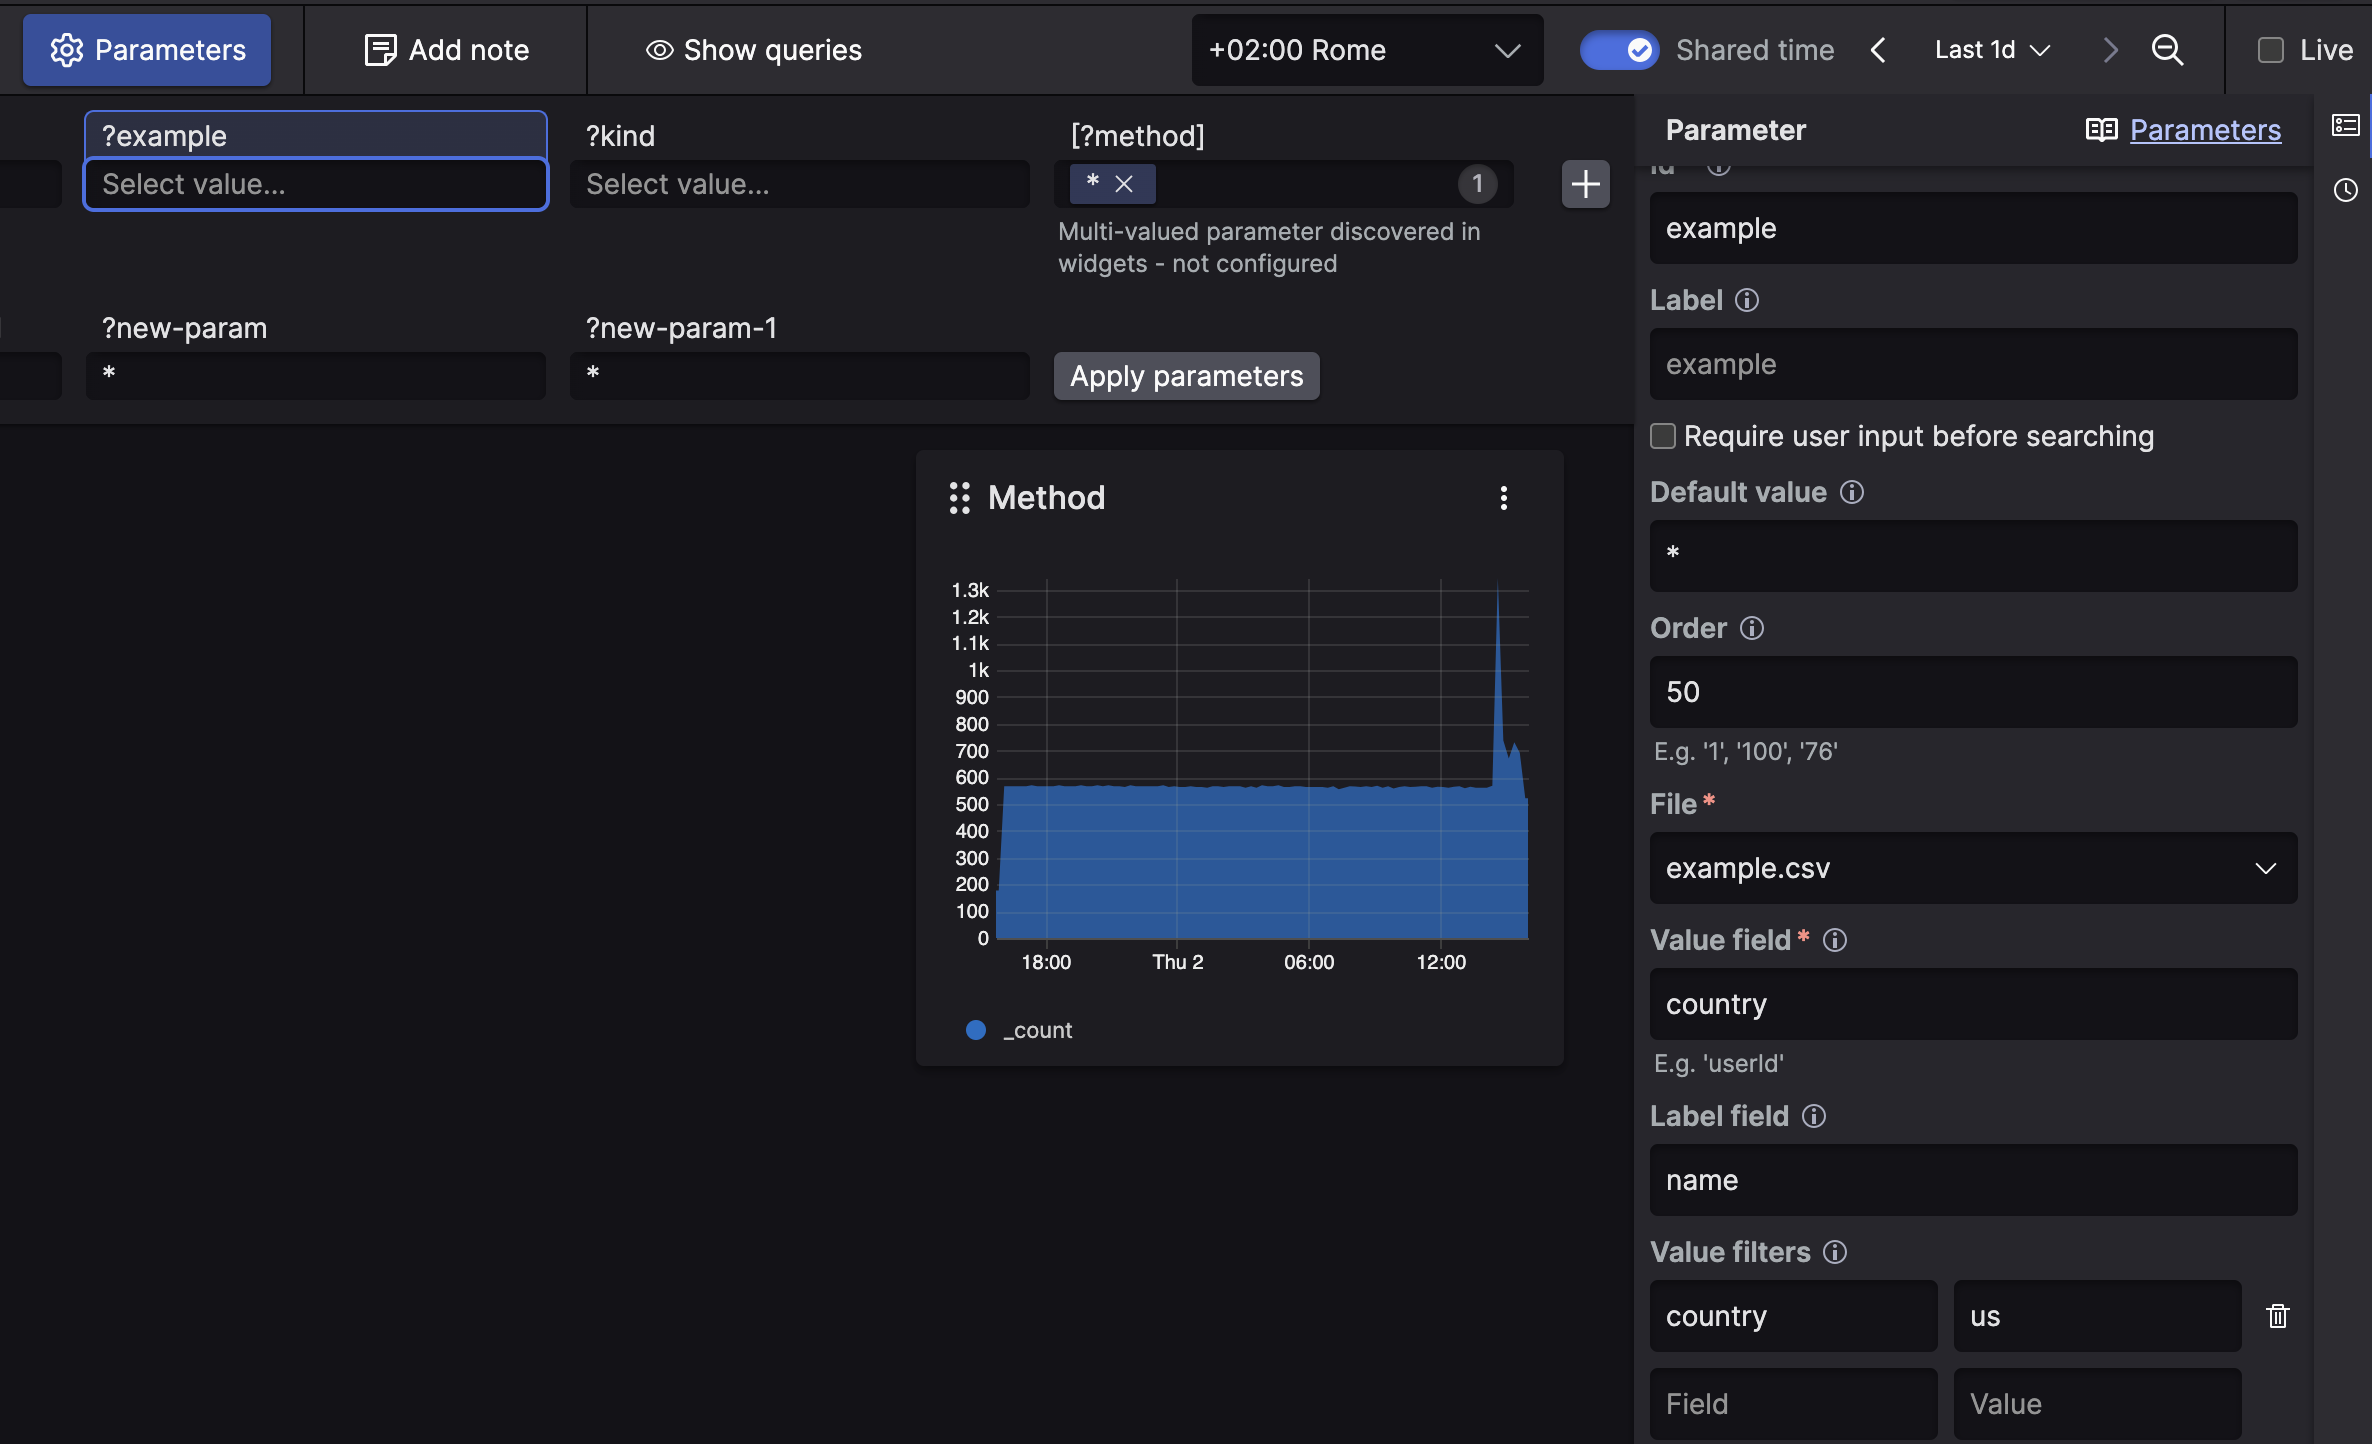Click the plus icon to add a new parameter
The image size is (2372, 1444).
(x=1585, y=183)
